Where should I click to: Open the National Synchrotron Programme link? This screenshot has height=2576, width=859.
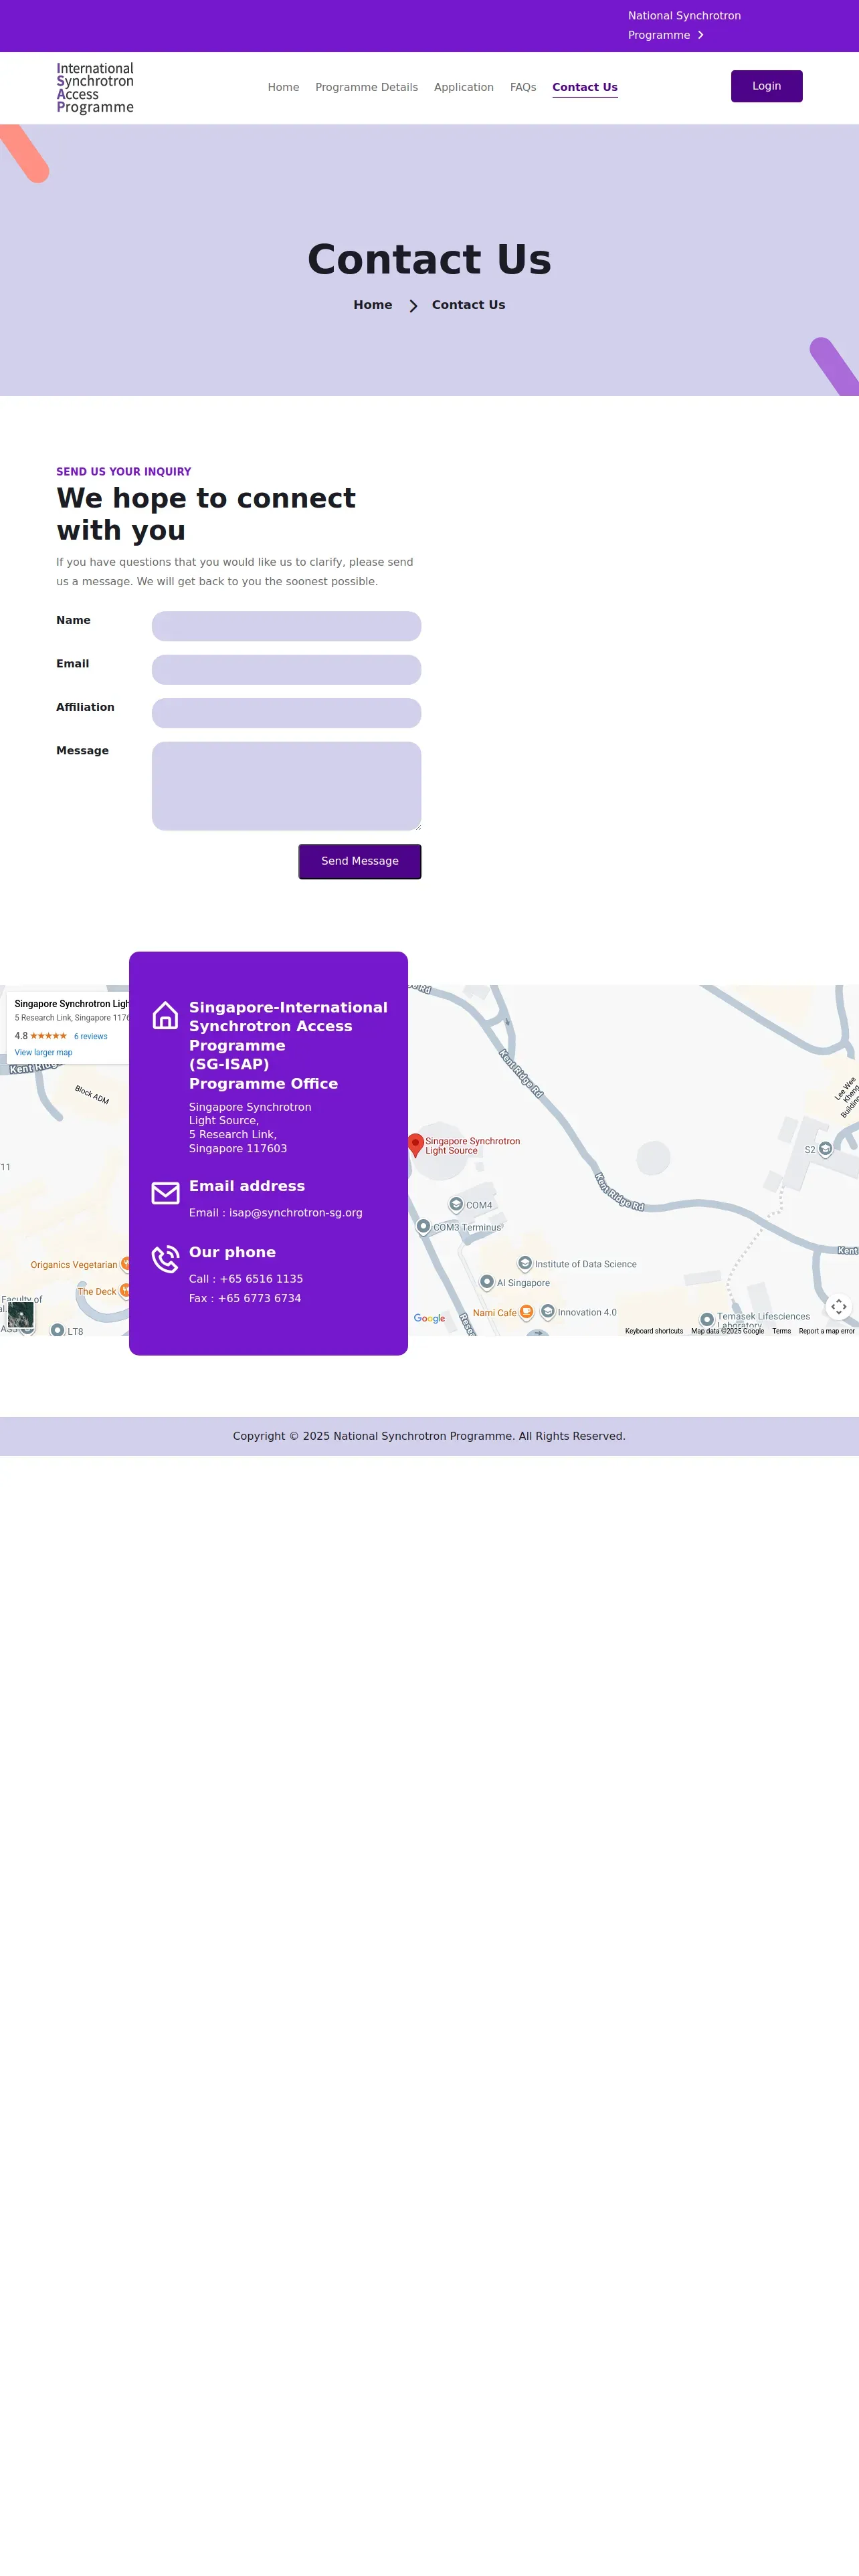click(x=684, y=25)
